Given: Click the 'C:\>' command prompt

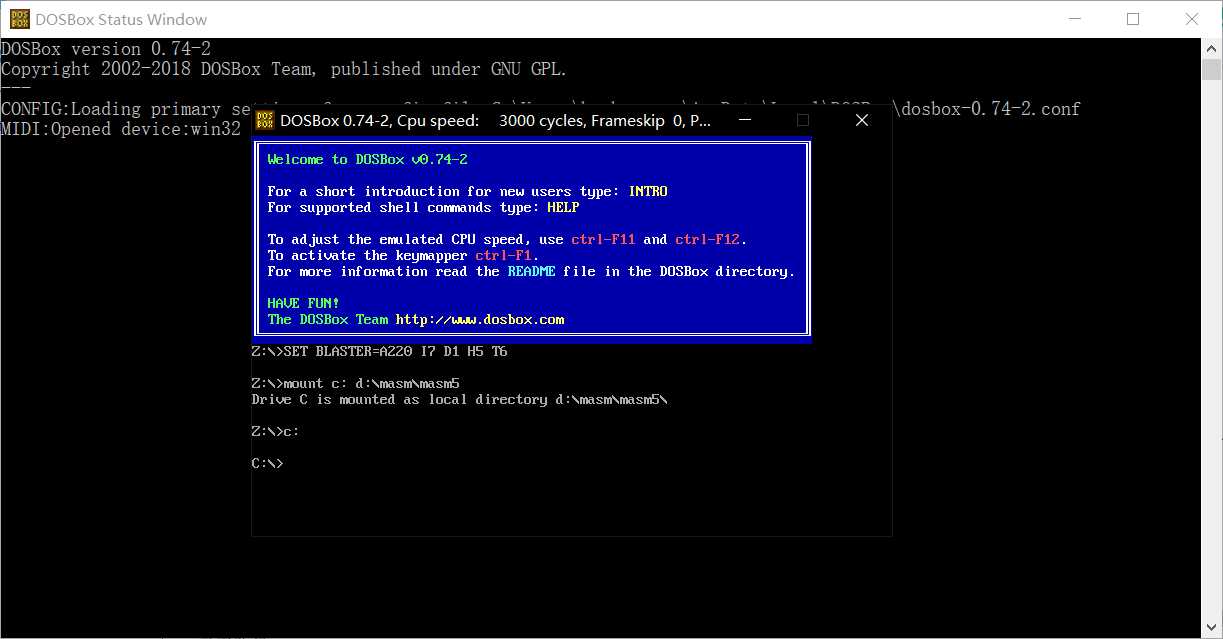Looking at the screenshot, I should 267,463.
